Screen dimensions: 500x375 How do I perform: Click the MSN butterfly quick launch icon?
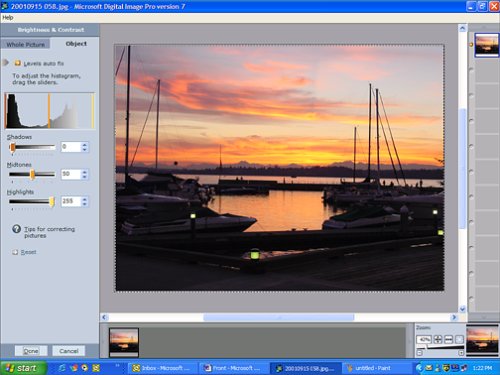click(74, 368)
